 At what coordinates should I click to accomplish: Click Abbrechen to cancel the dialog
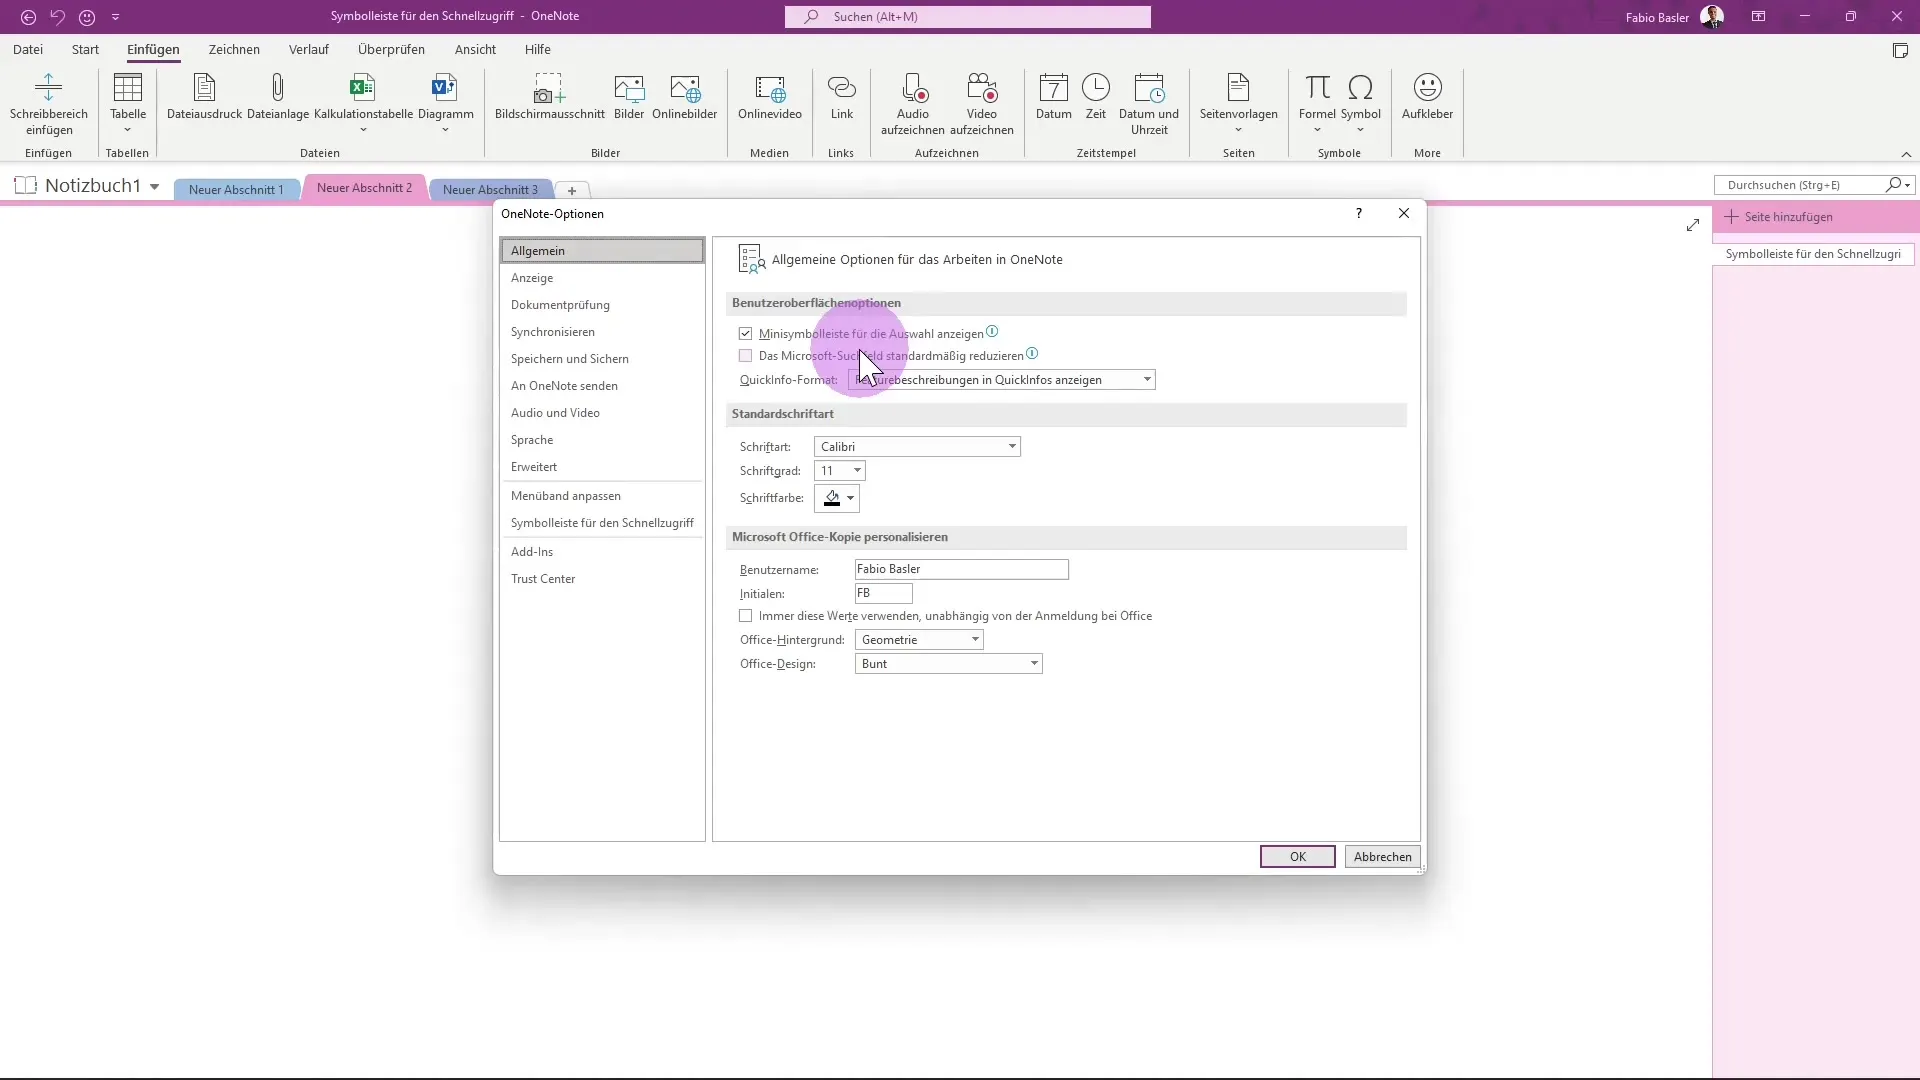tap(1382, 857)
